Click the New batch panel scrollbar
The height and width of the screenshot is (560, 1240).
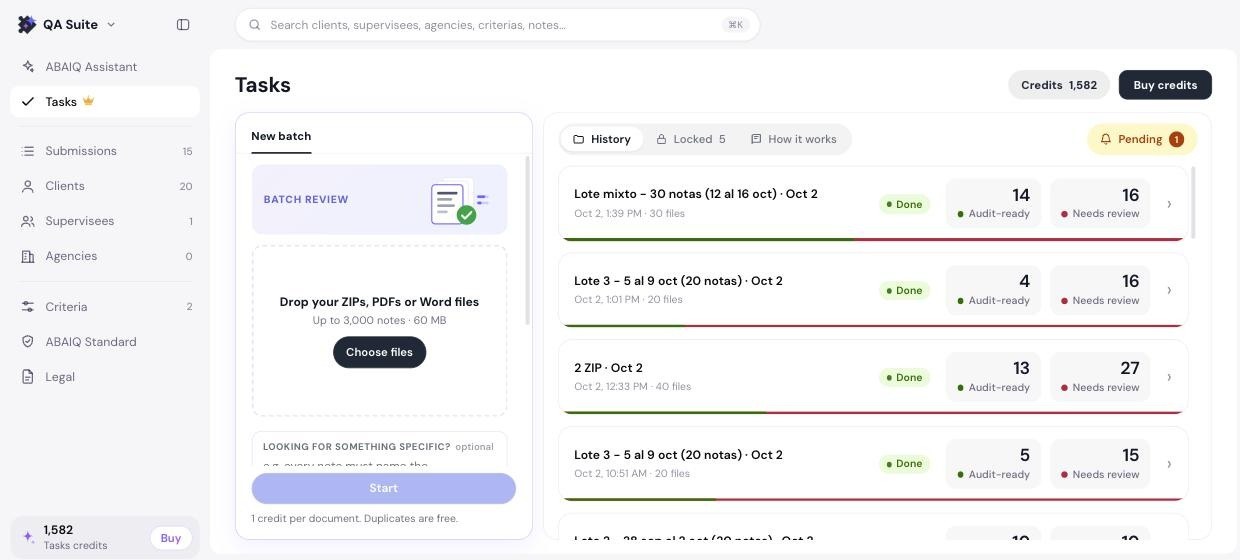[528, 240]
